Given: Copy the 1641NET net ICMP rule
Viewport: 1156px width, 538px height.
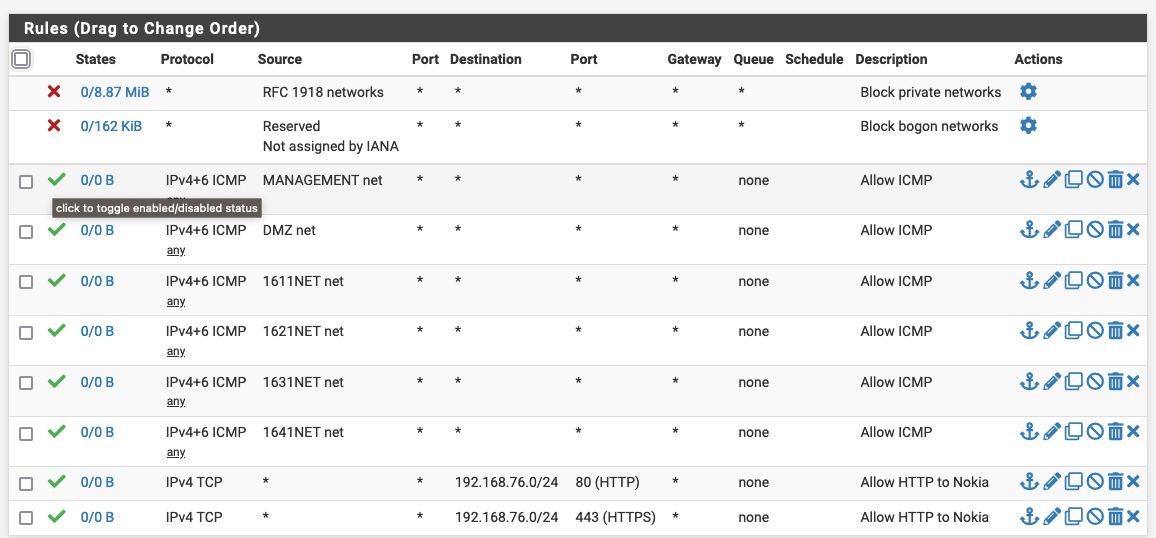Looking at the screenshot, I should click(x=1074, y=432).
